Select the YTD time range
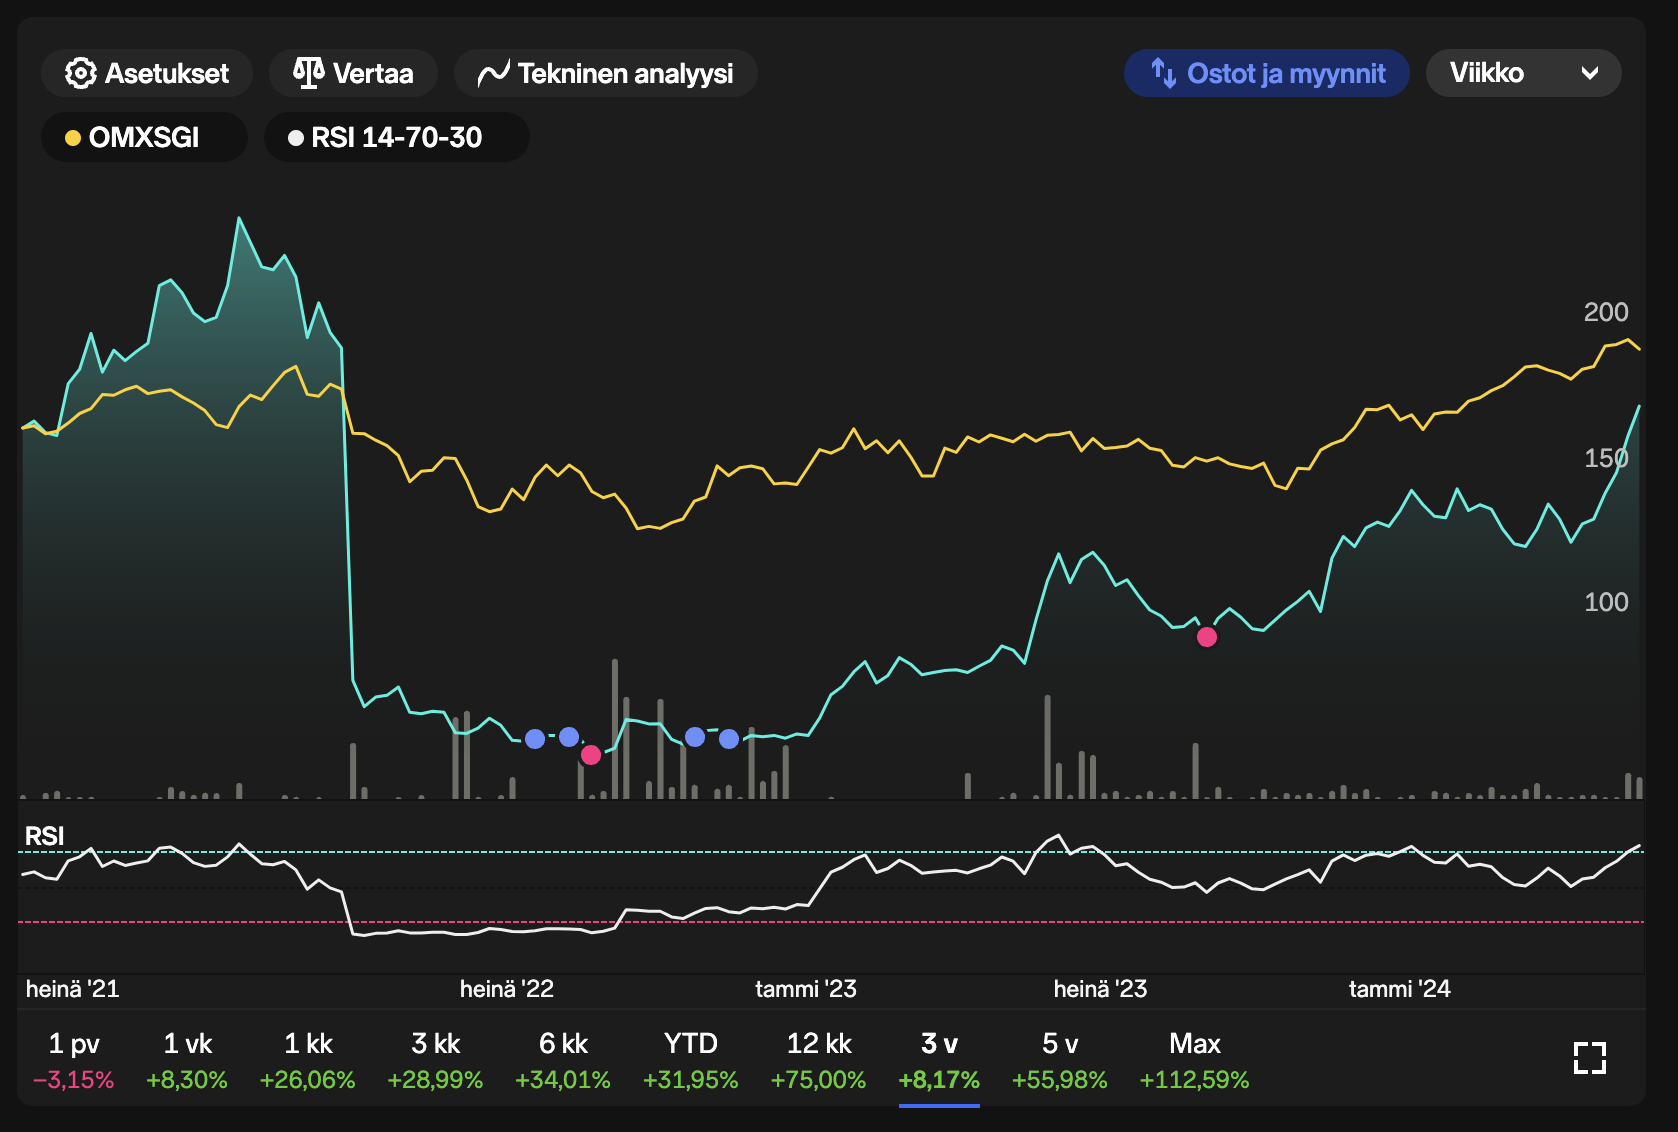Screen dimensions: 1678x1132 (690, 1060)
